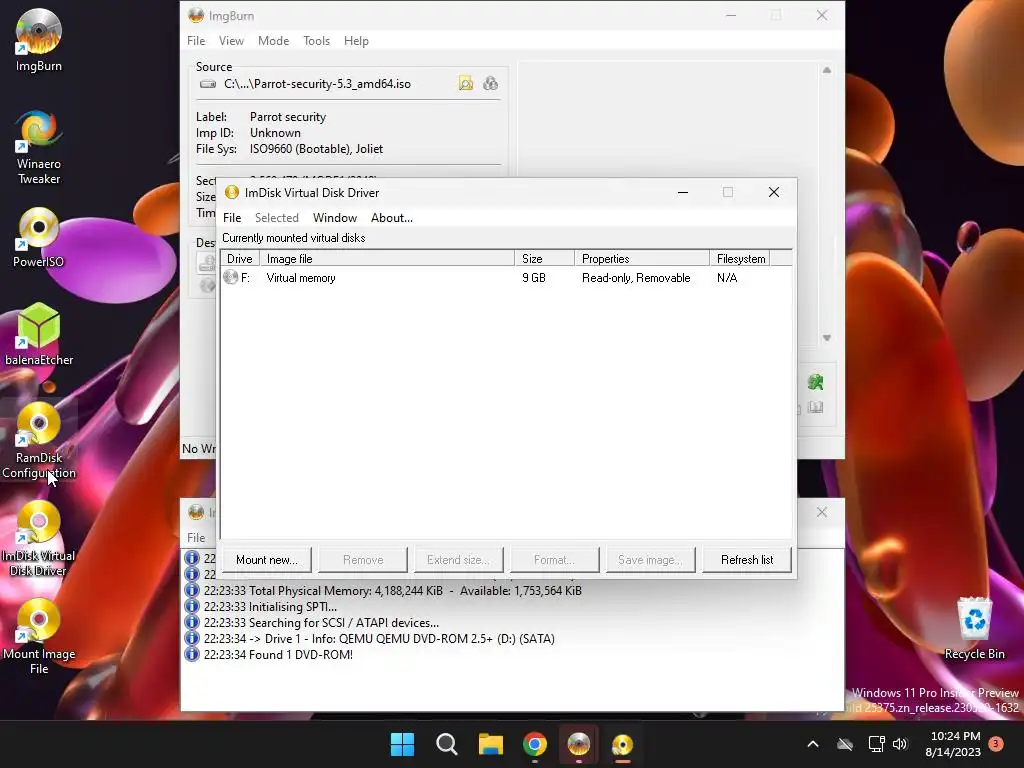Click the open book icon in ImgBurn window

(x=815, y=408)
